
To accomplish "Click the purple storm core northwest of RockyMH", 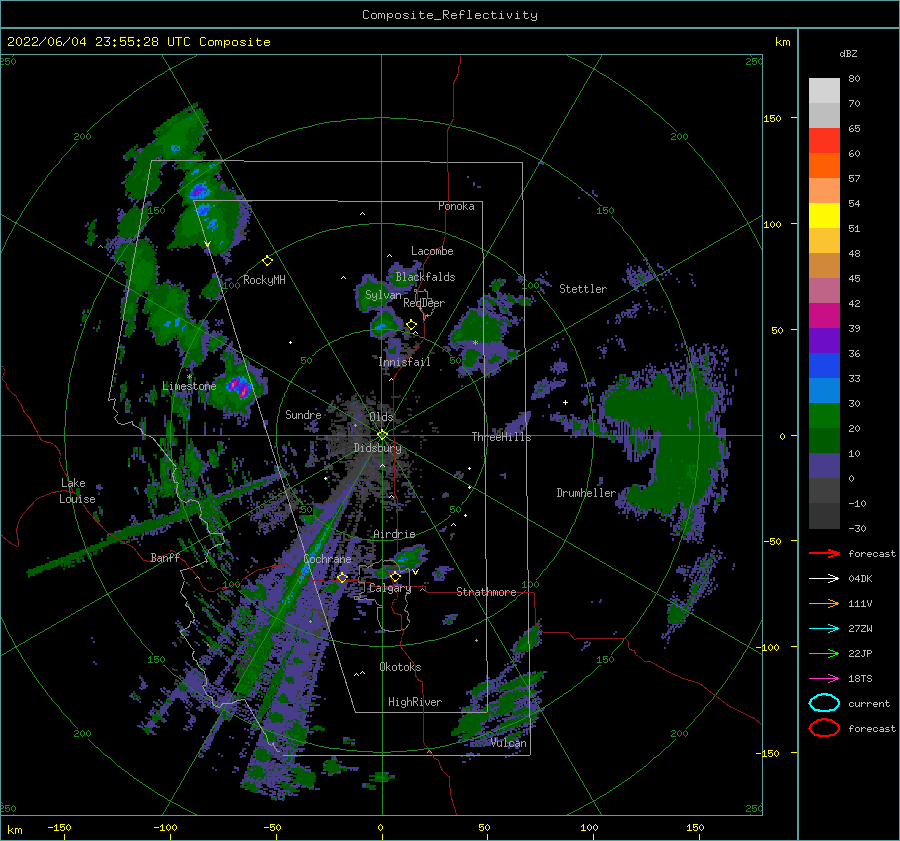I will [x=198, y=190].
